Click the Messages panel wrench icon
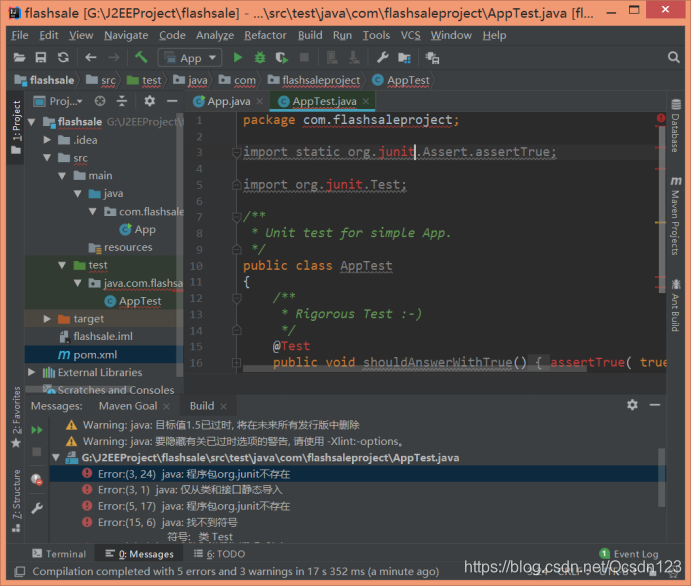Image resolution: width=692 pixels, height=586 pixels. click(37, 508)
